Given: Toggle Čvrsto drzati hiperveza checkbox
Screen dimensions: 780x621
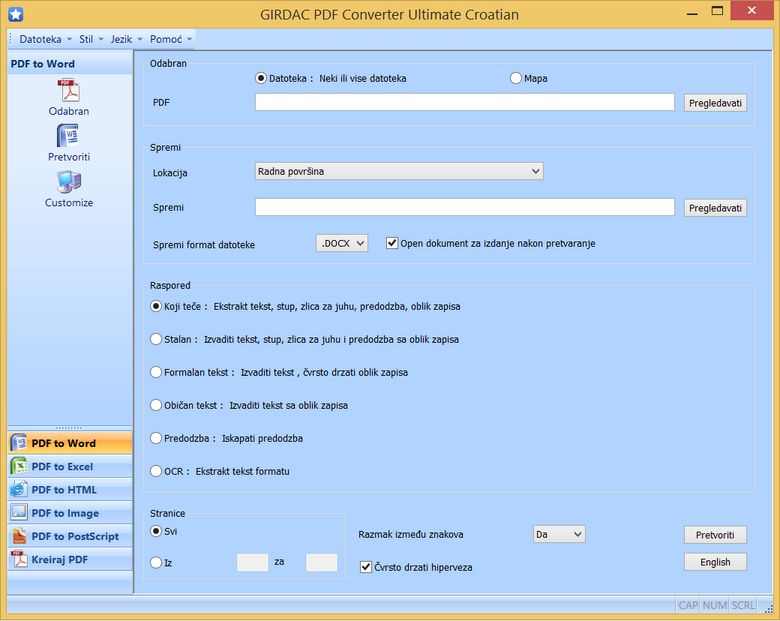Looking at the screenshot, I should (x=366, y=567).
